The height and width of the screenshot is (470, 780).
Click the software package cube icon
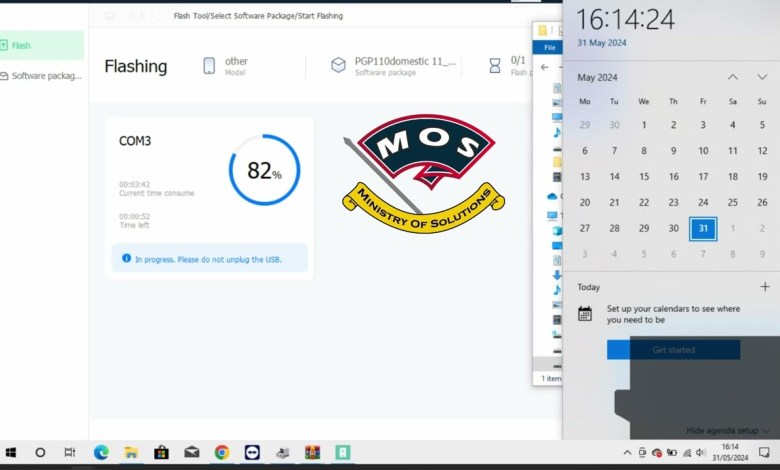[x=338, y=66]
